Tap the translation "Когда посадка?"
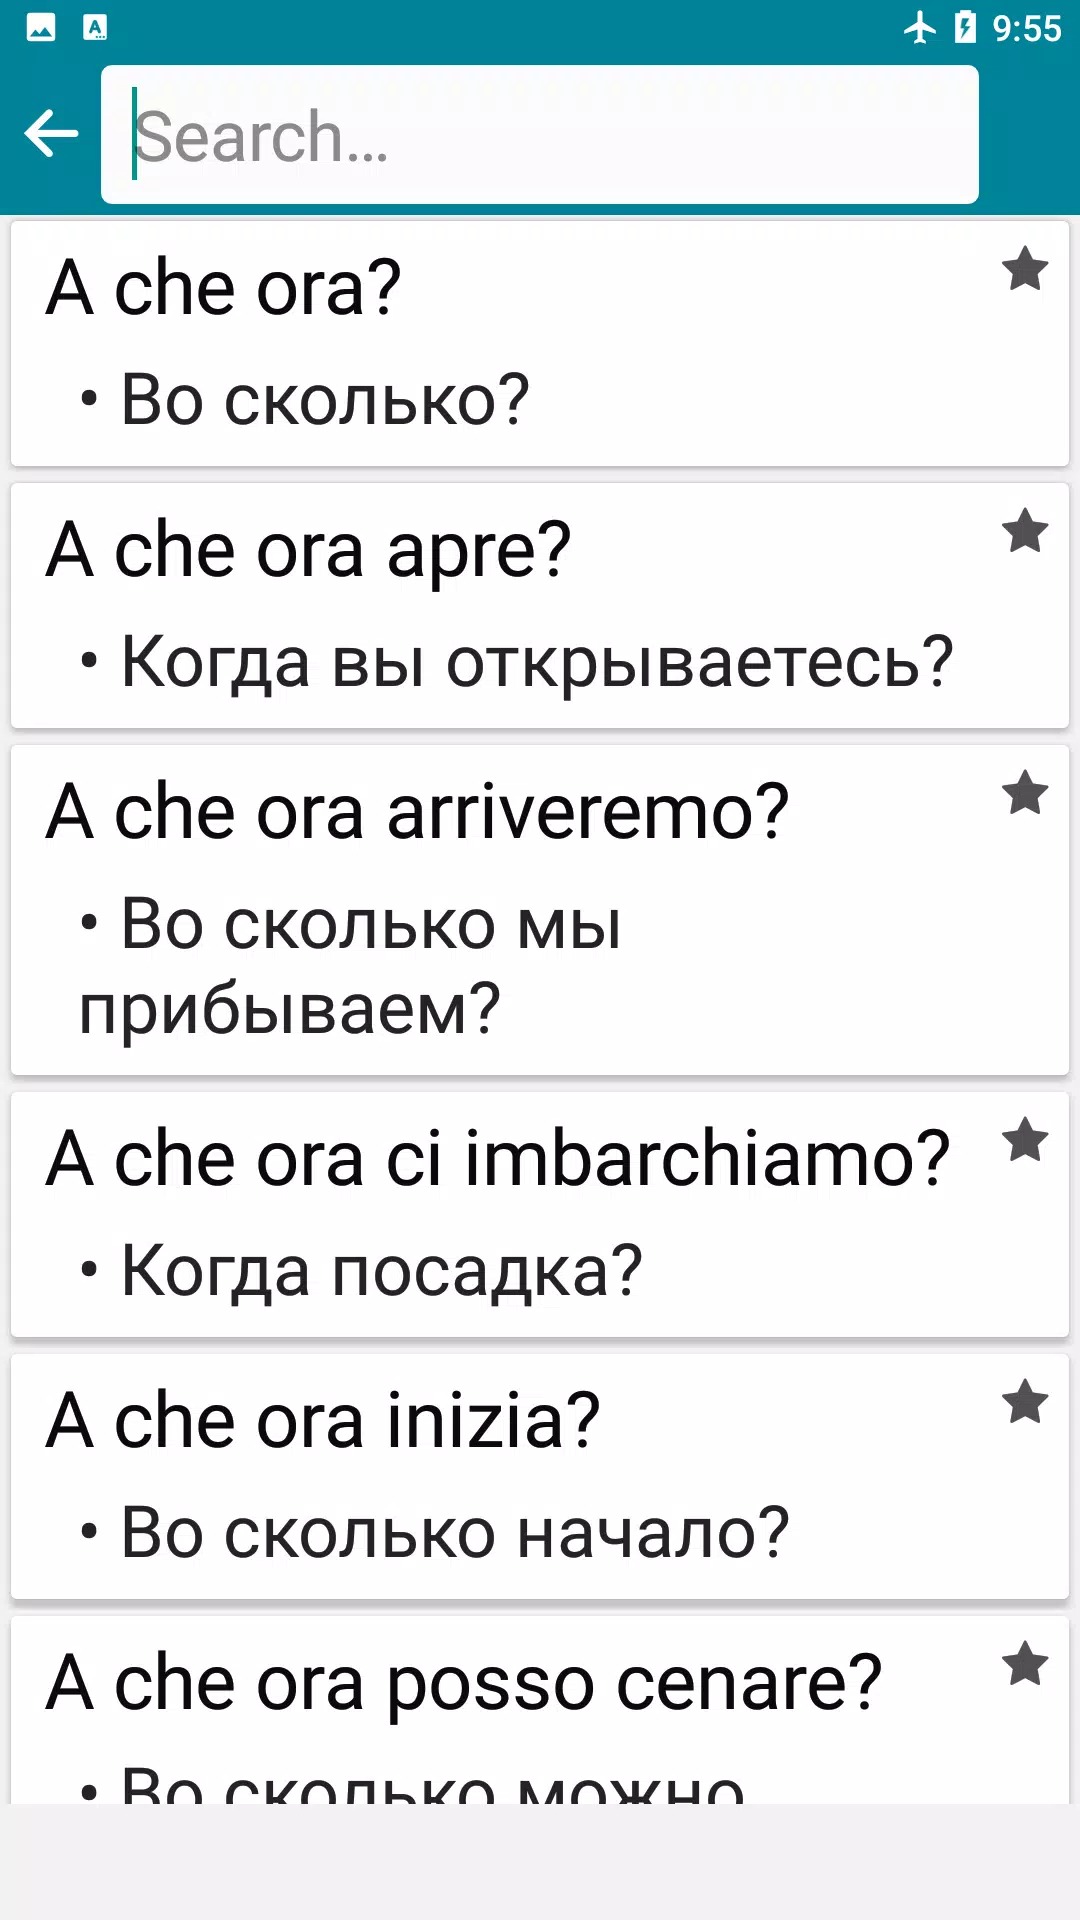Viewport: 1080px width, 1920px height. click(381, 1271)
